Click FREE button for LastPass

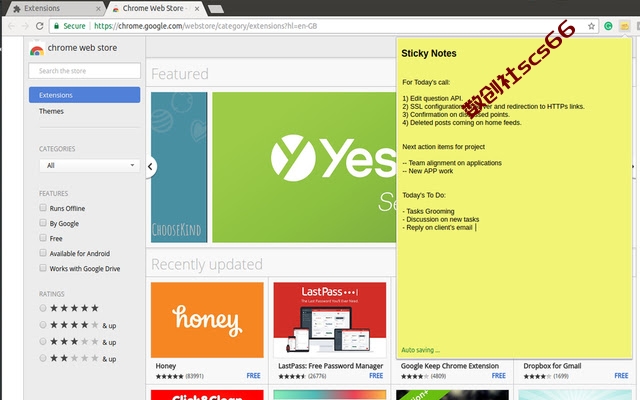pyautogui.click(x=376, y=376)
